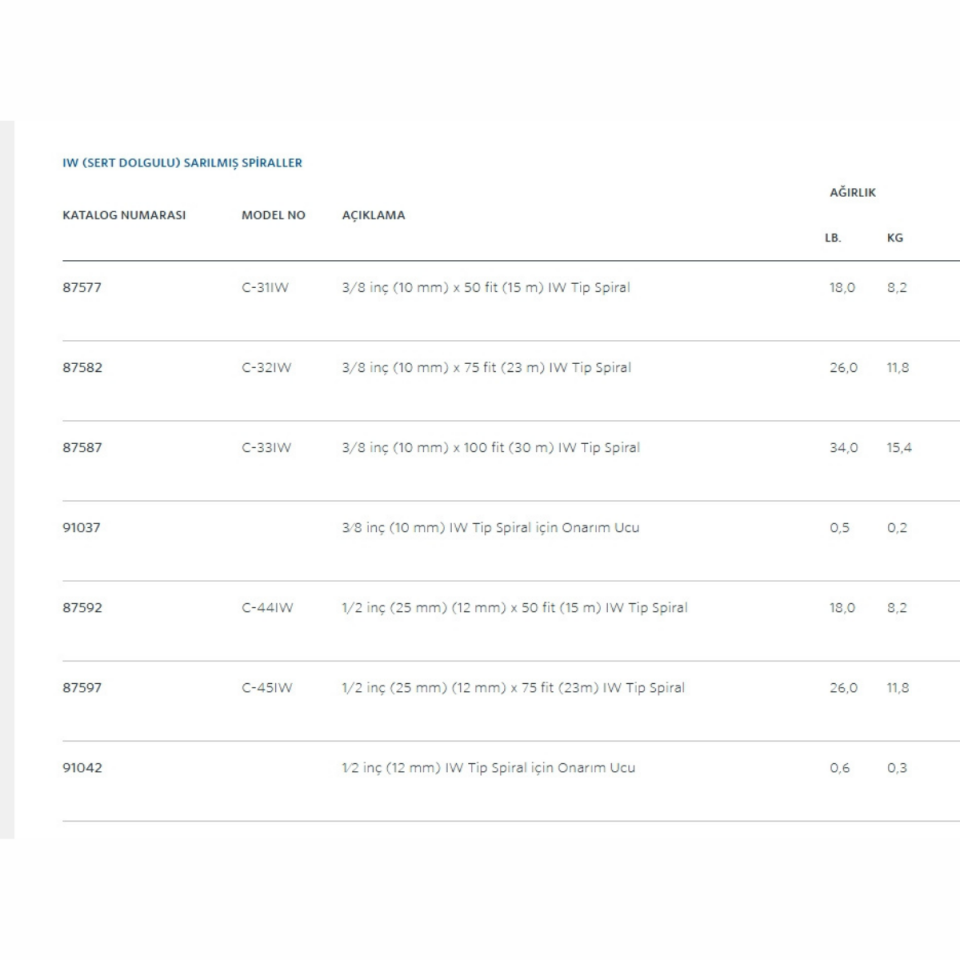Click the KATALOG NUMARASI column header
This screenshot has width=960, height=960.
[124, 215]
